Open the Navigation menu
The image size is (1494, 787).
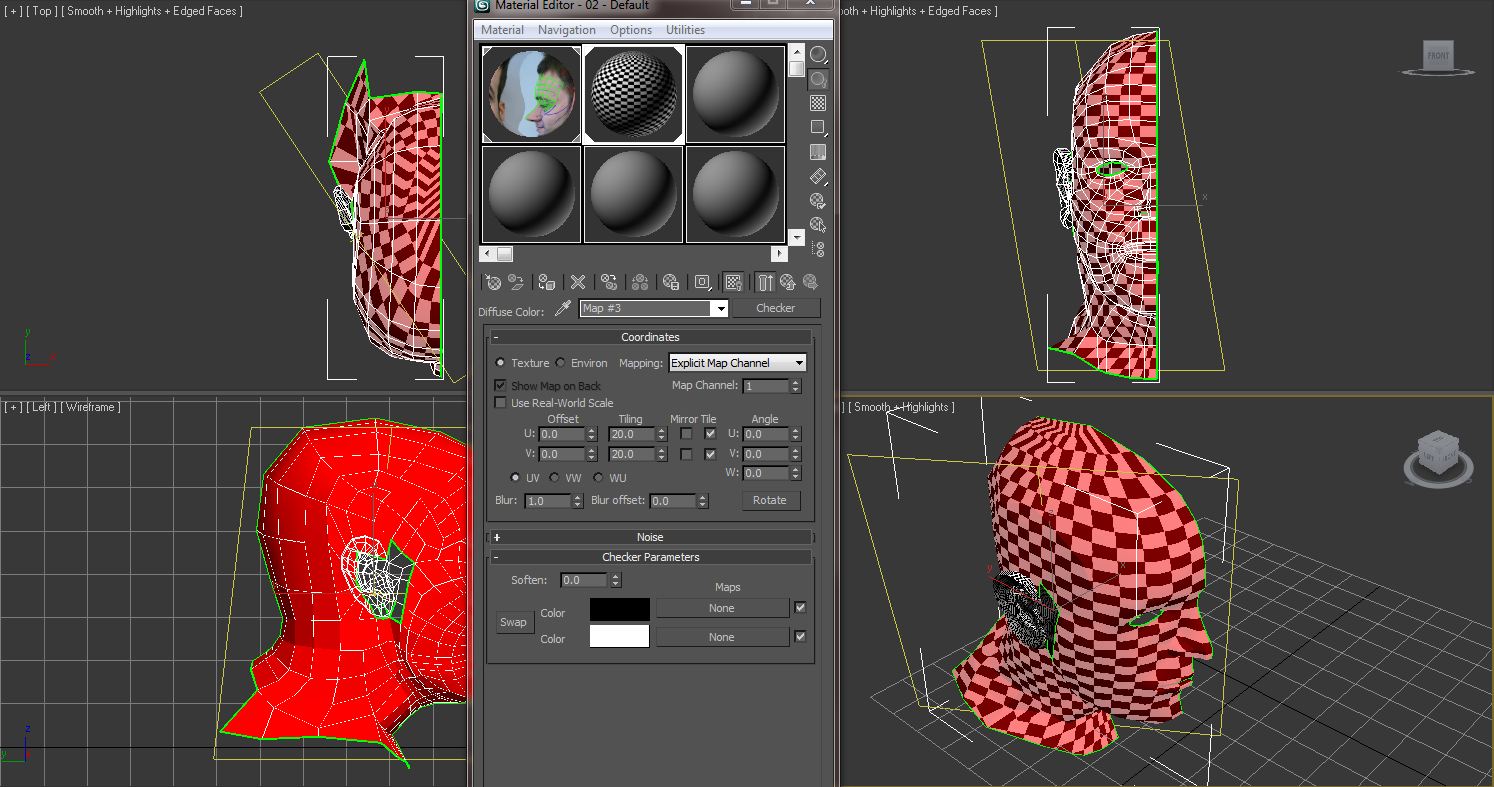point(567,29)
